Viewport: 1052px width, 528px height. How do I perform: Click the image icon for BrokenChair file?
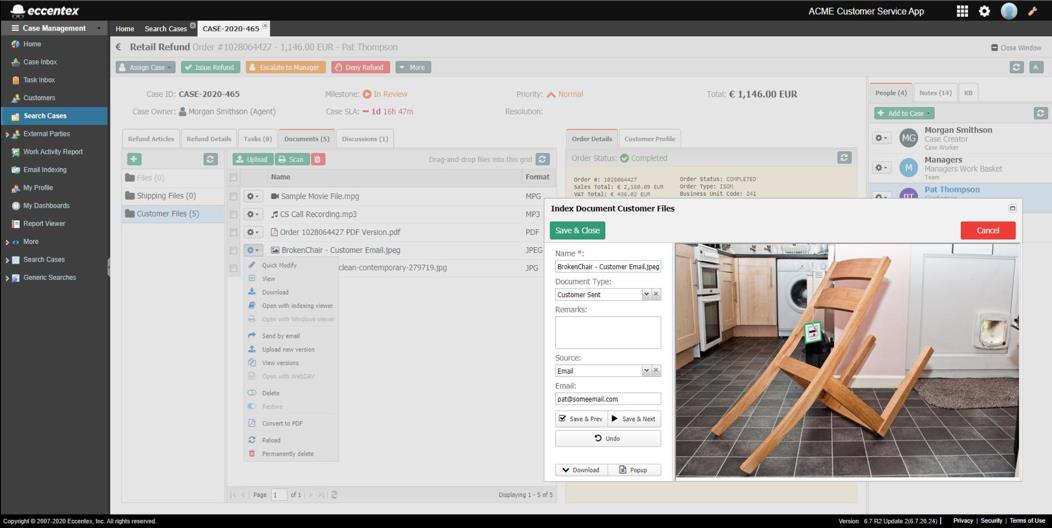pyautogui.click(x=274, y=250)
